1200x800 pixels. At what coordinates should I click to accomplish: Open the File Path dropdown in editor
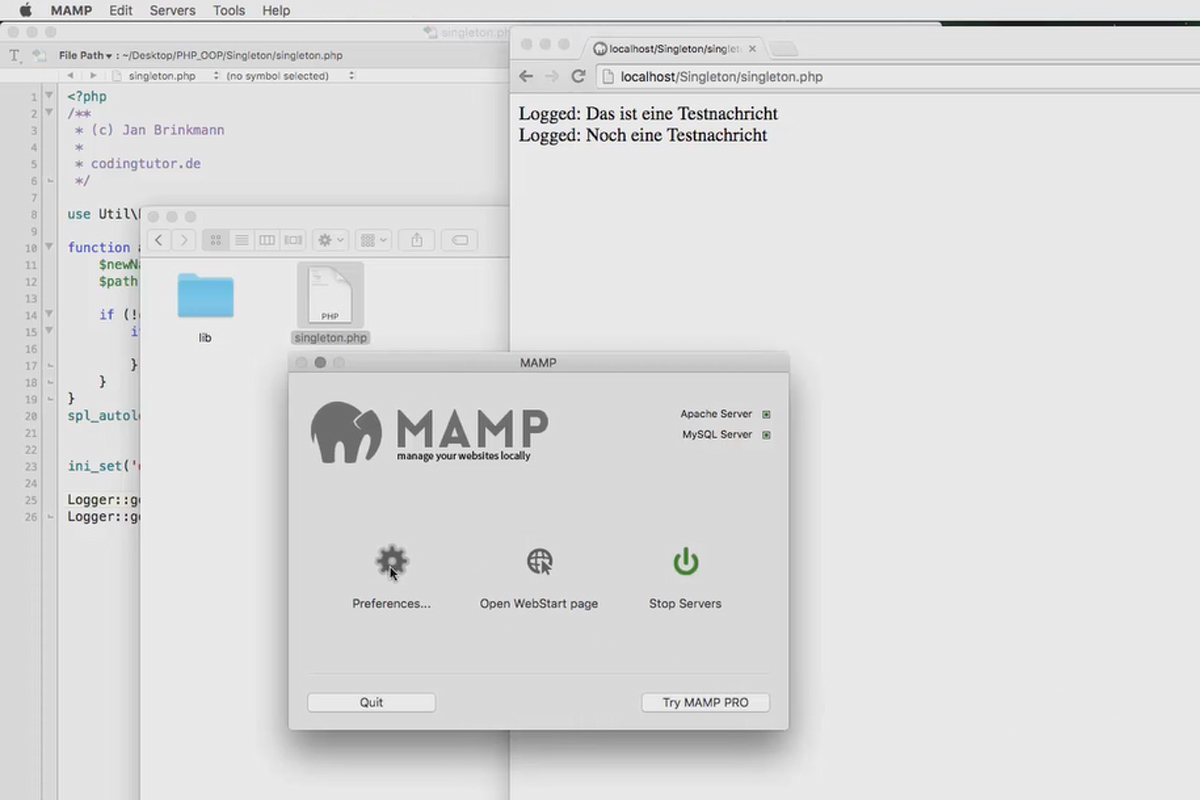87,56
